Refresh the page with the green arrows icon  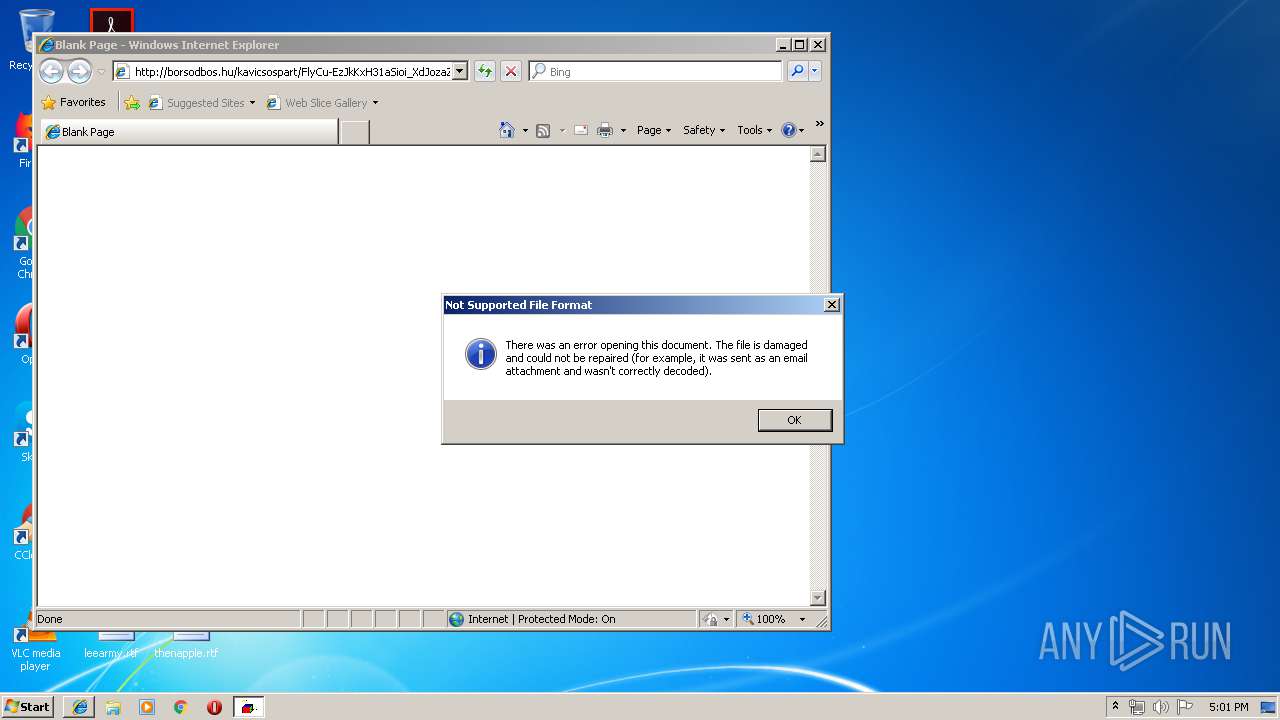[x=485, y=71]
